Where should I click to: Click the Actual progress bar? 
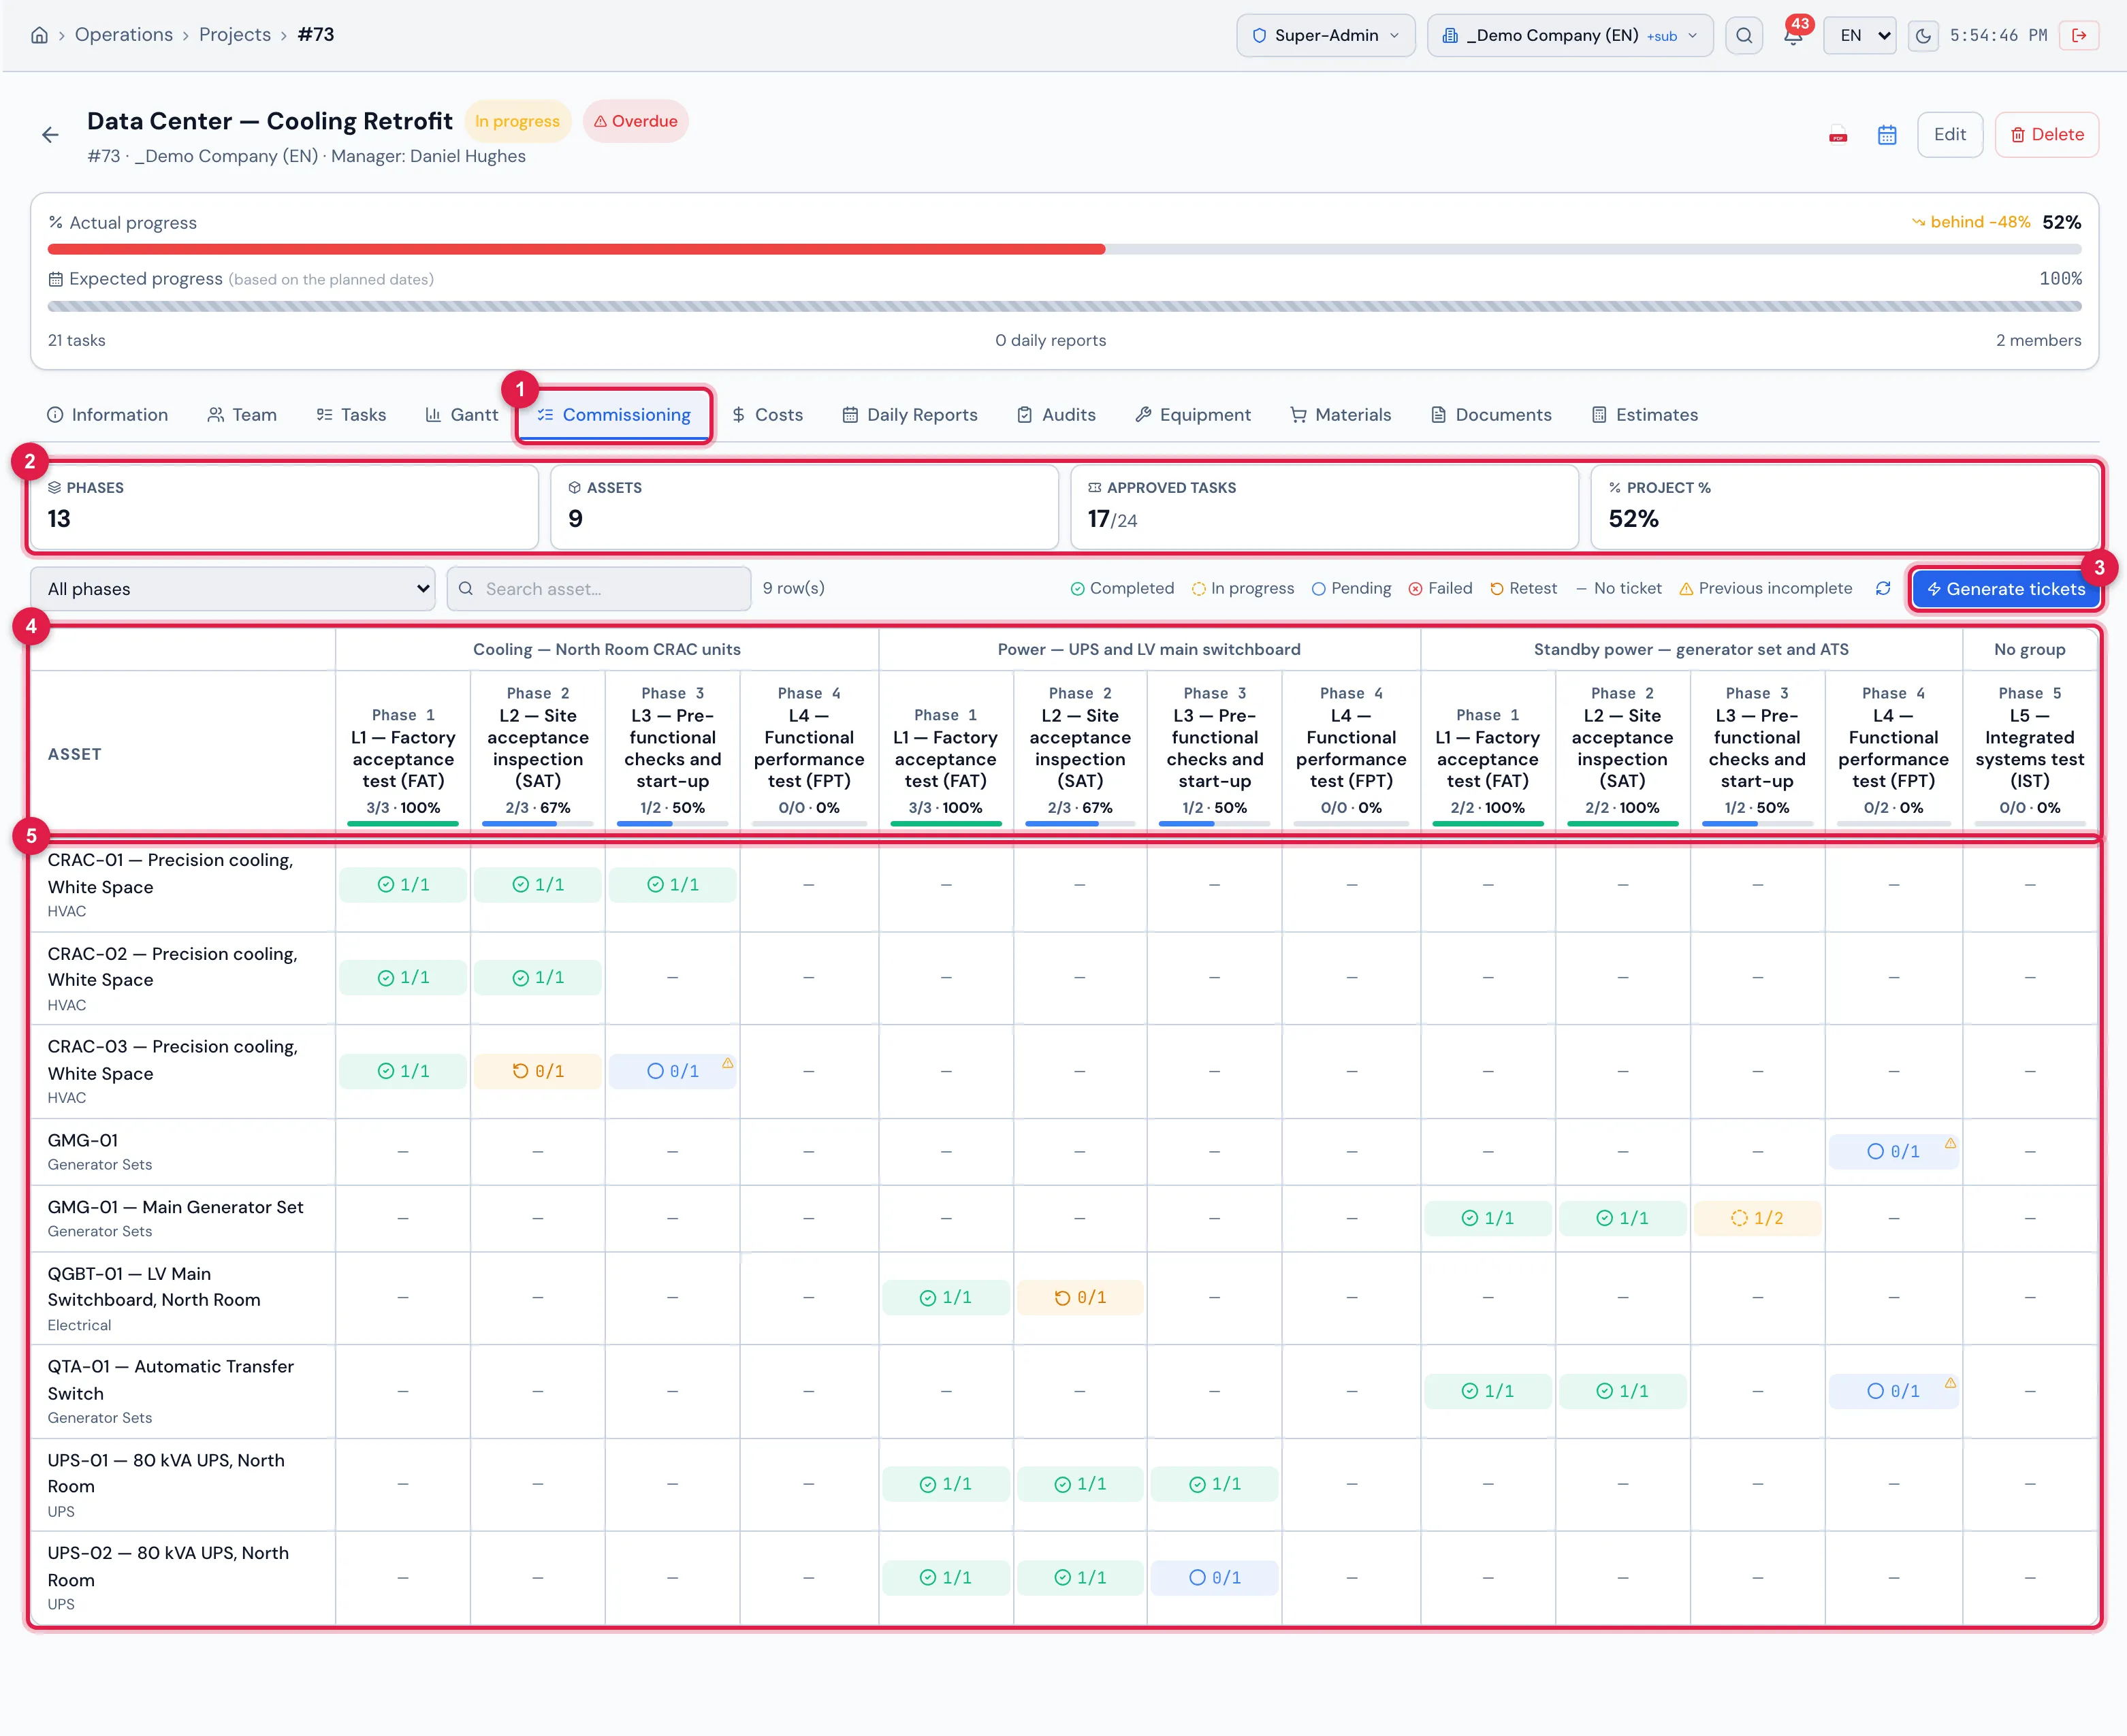click(1064, 249)
